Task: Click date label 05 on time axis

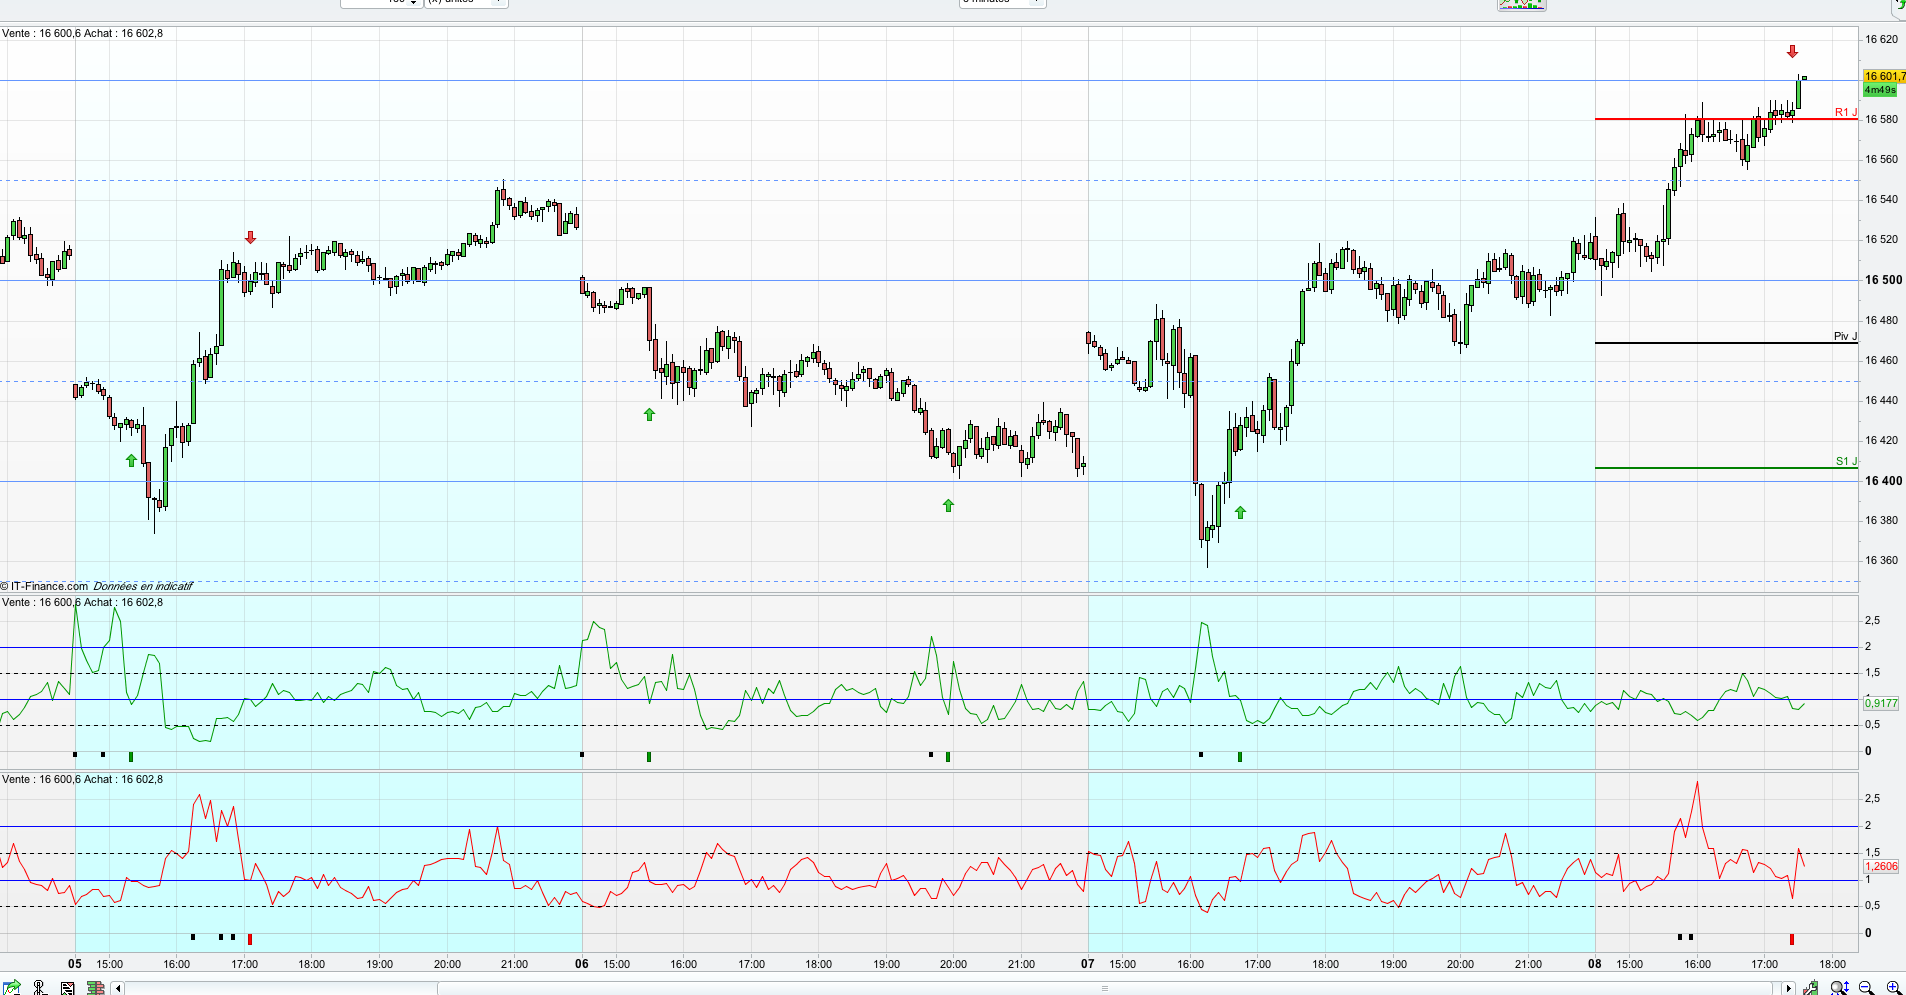Action: 75,964
